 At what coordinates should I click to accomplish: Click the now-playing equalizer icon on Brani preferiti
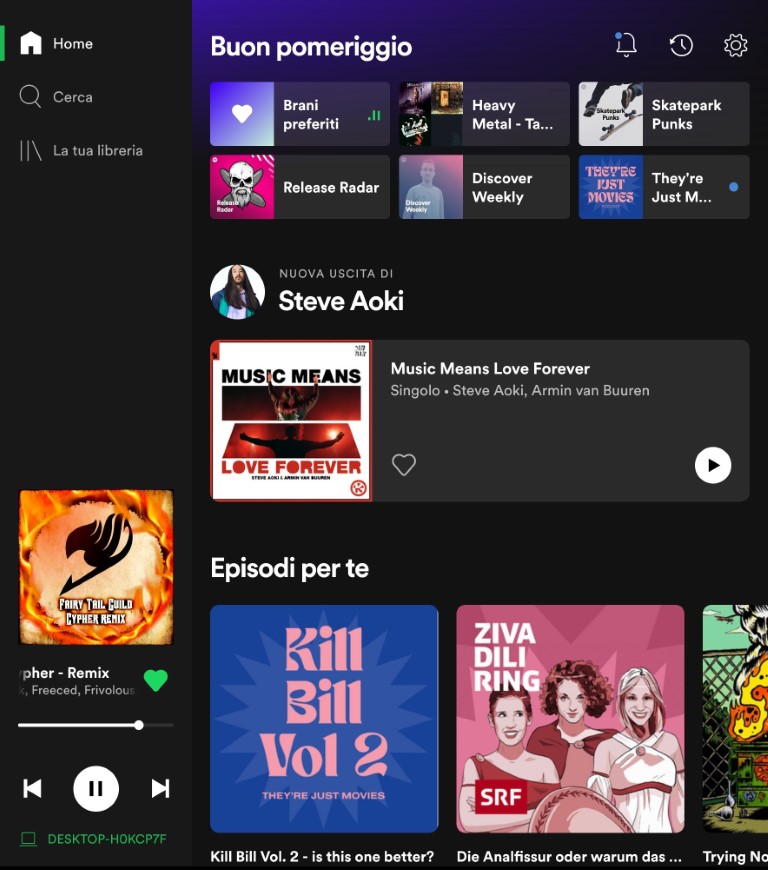pos(375,115)
